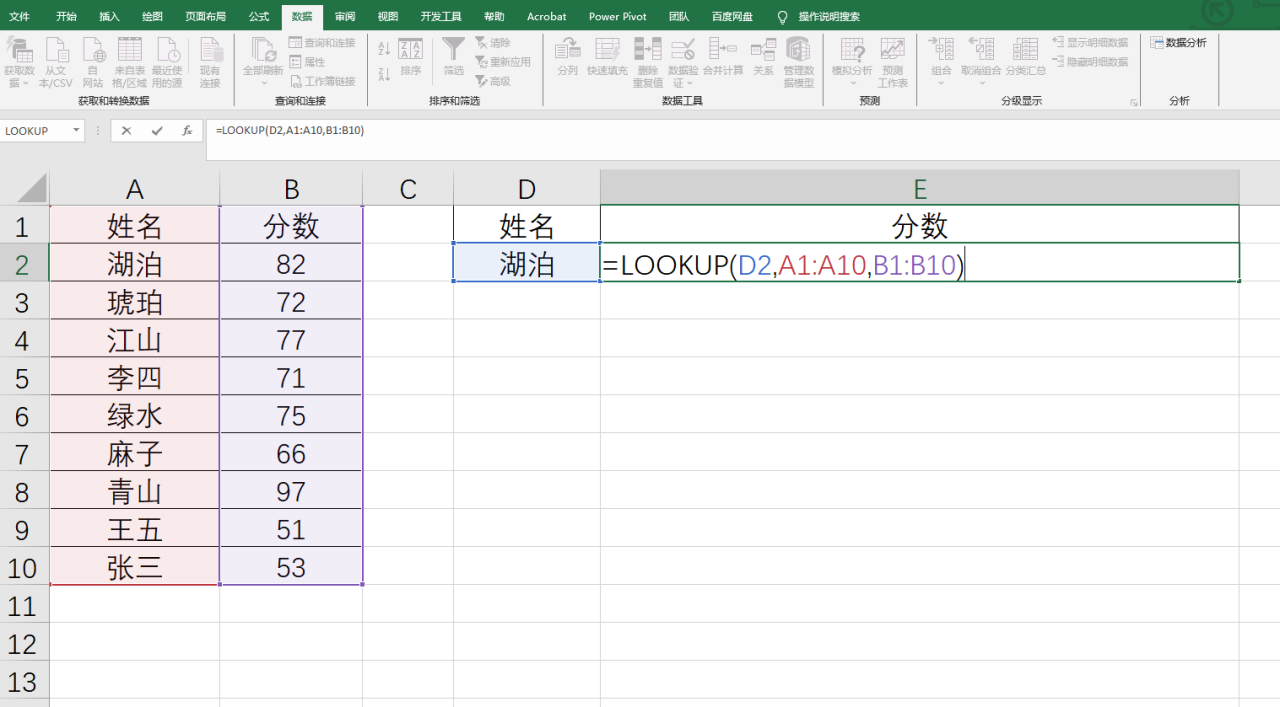Click the 来自表格/区域 icon
1280x707 pixels.
point(129,62)
